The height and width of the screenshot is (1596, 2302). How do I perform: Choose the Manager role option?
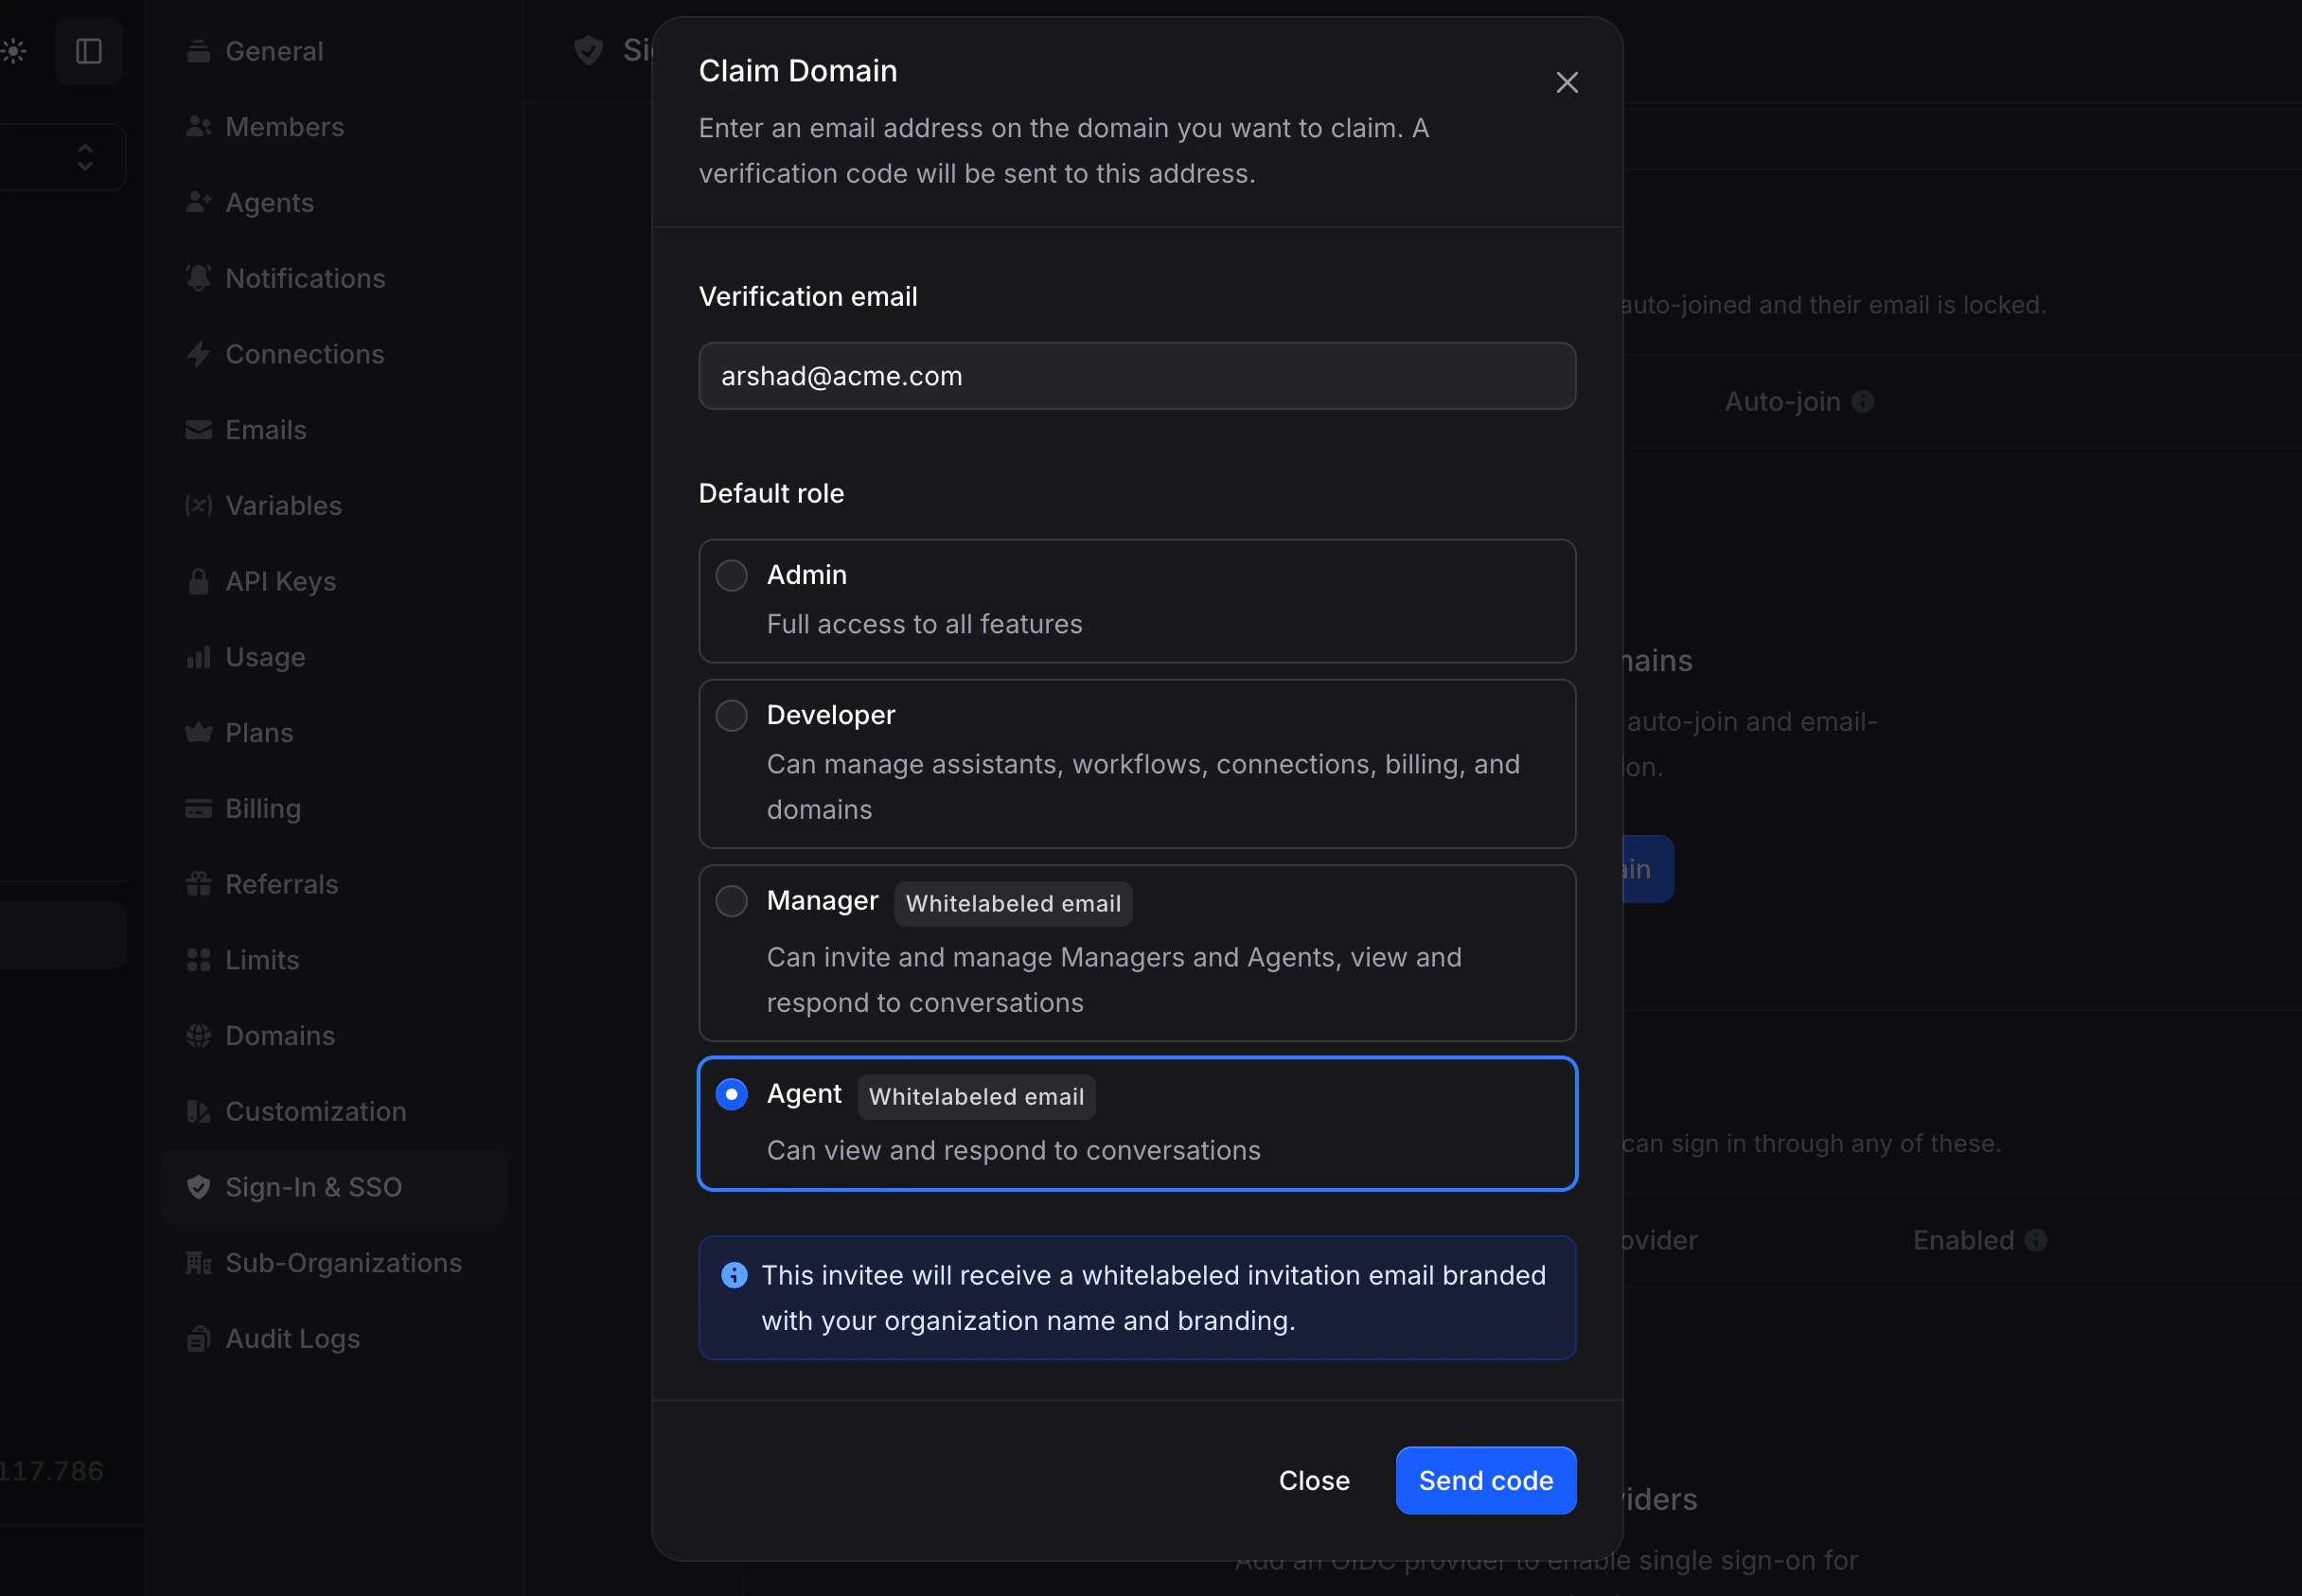coord(731,900)
